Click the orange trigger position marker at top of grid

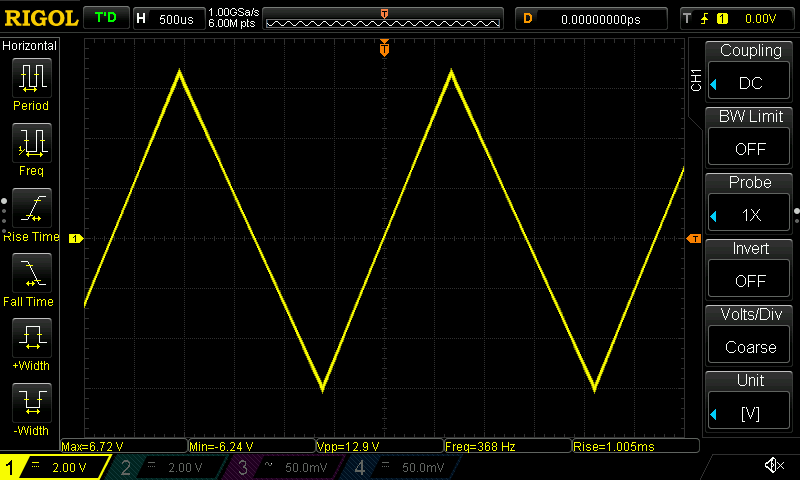coord(384,48)
